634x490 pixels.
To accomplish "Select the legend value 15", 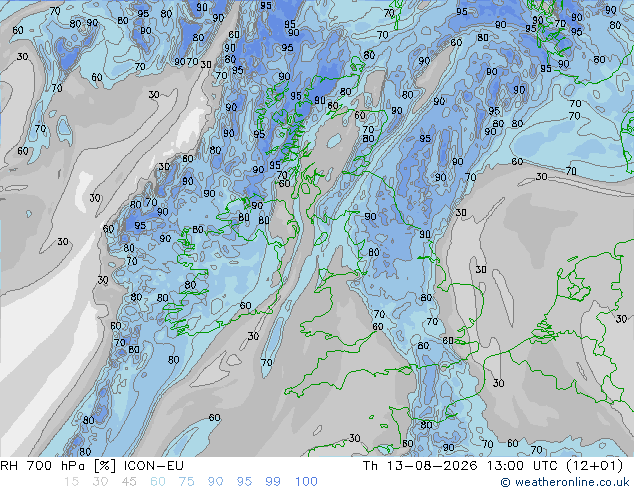I will click(x=72, y=482).
